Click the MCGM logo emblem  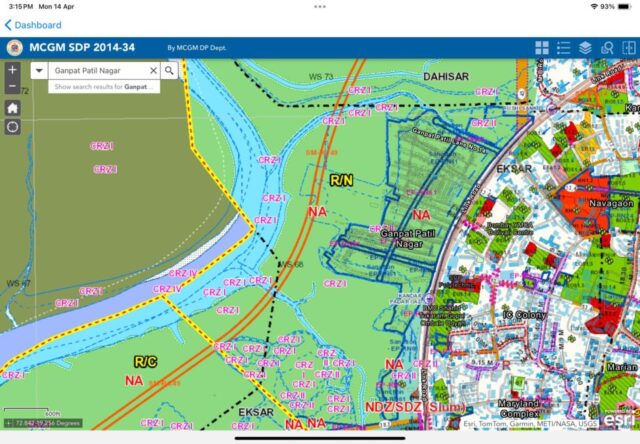pos(13,48)
